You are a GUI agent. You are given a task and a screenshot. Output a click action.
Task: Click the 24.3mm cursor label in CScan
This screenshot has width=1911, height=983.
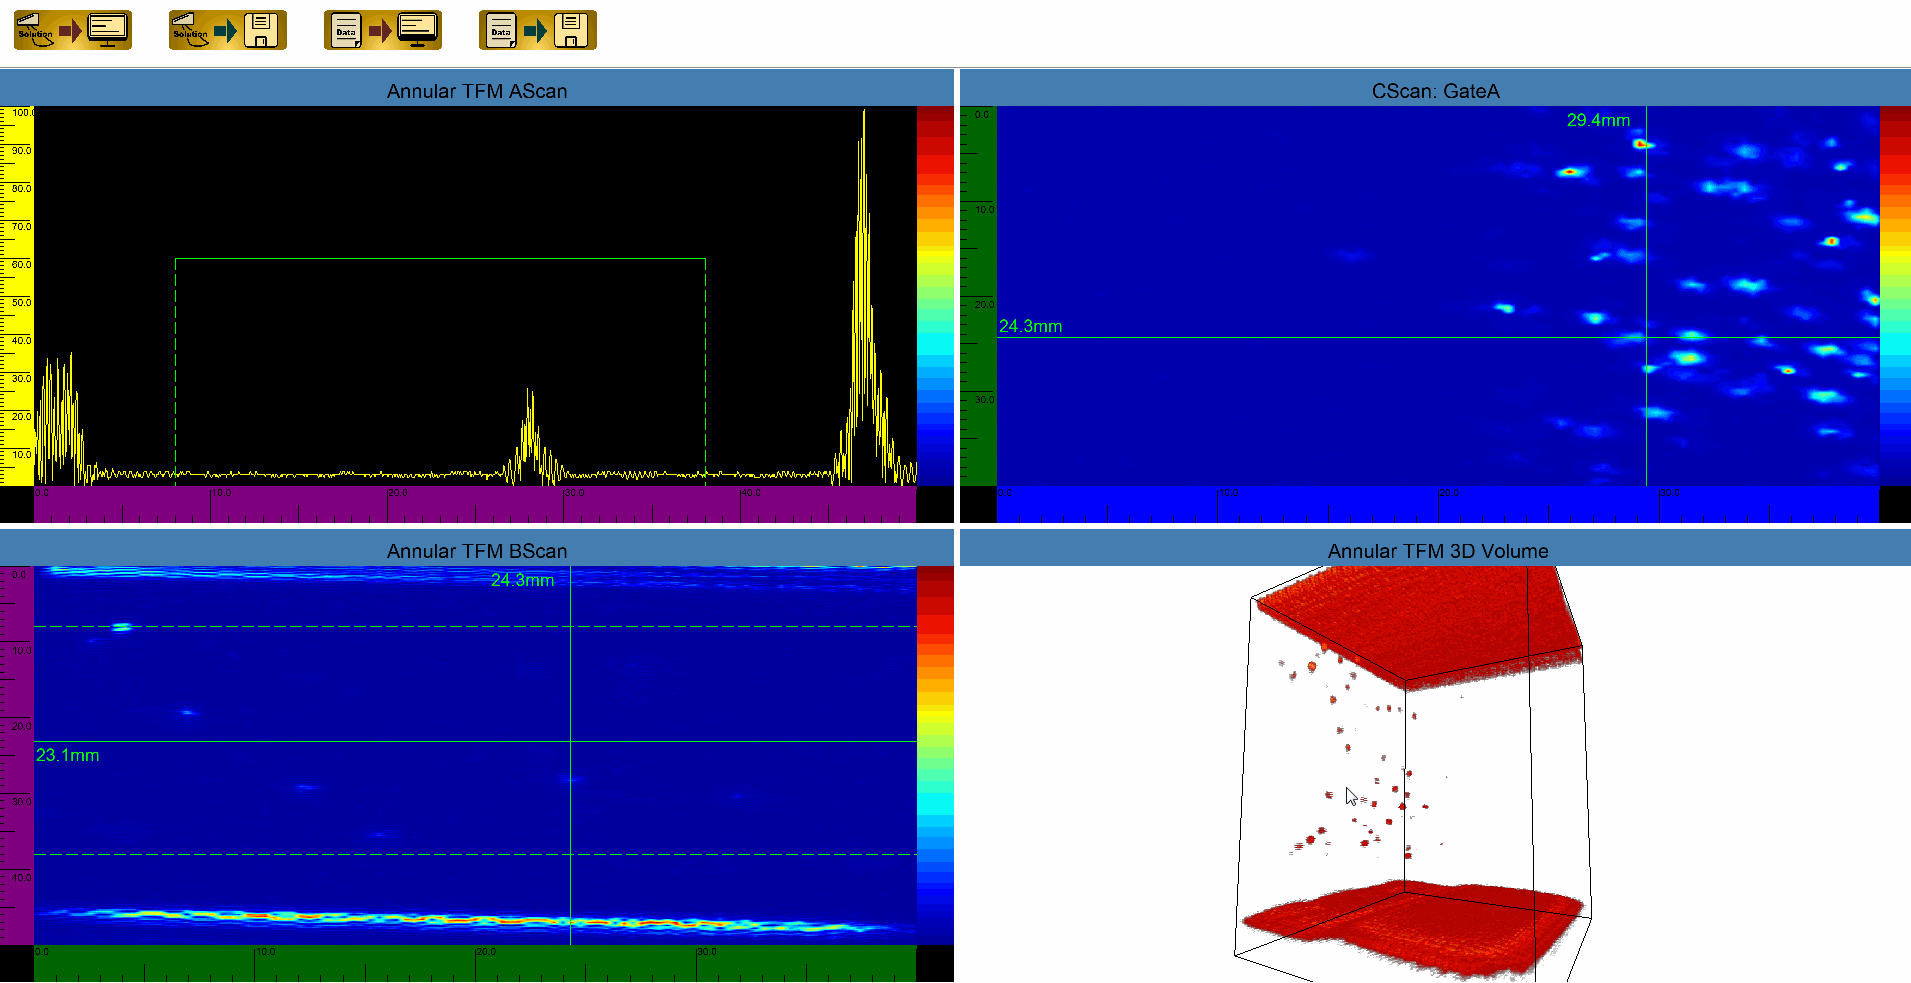click(1030, 326)
